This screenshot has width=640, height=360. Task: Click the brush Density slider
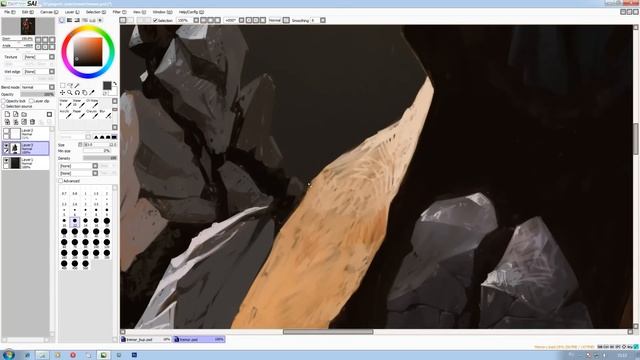pyautogui.click(x=100, y=158)
